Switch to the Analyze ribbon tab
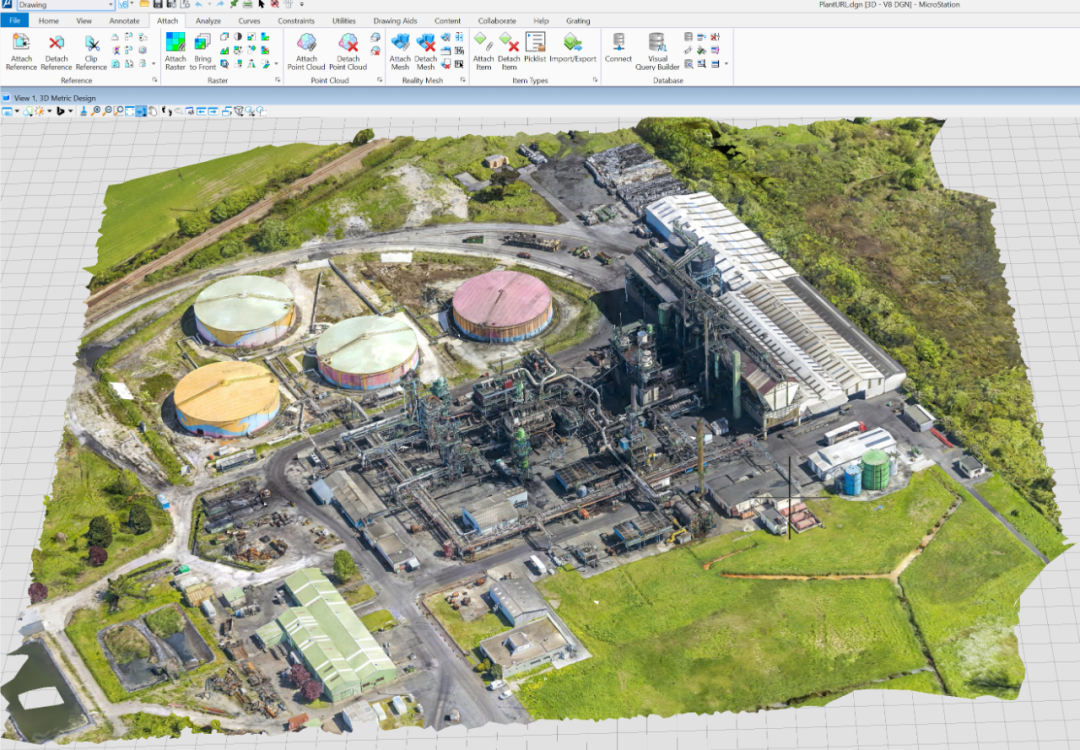1080x750 pixels. [208, 21]
